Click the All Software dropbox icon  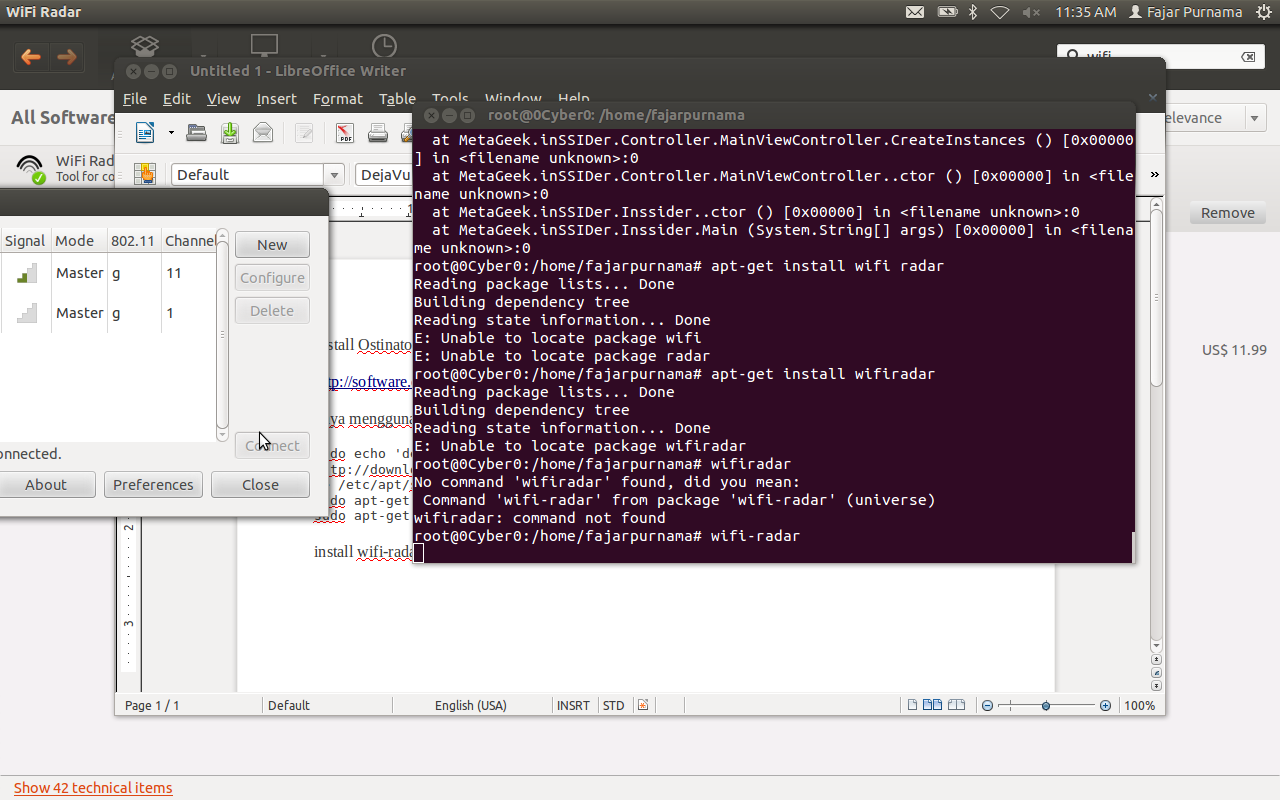[x=146, y=46]
